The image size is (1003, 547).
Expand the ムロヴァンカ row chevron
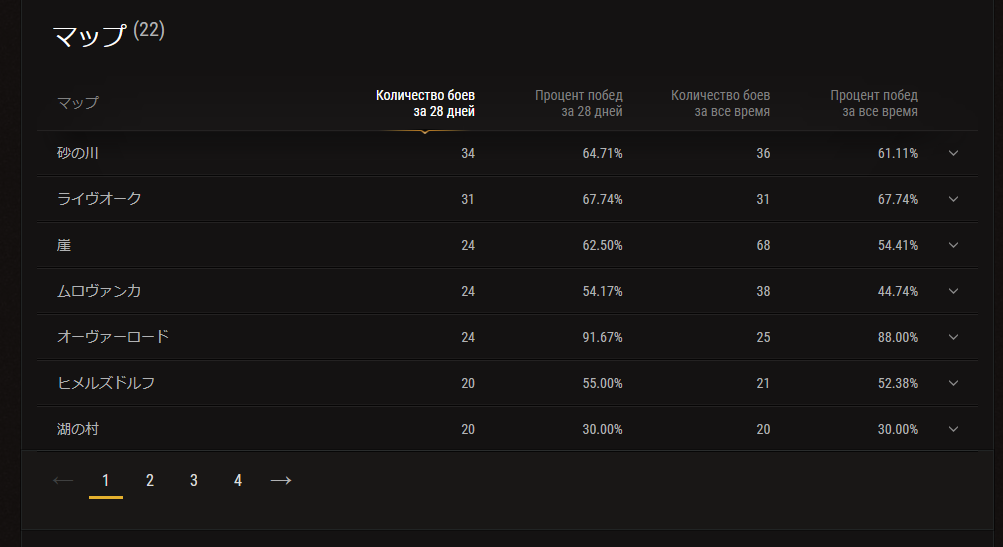pyautogui.click(x=953, y=292)
